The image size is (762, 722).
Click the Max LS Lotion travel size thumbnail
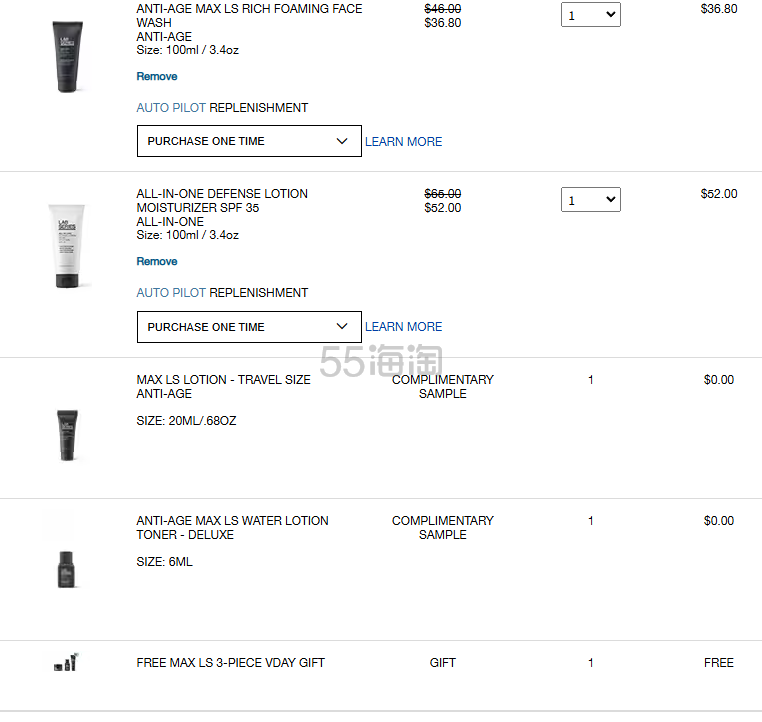click(x=67, y=434)
